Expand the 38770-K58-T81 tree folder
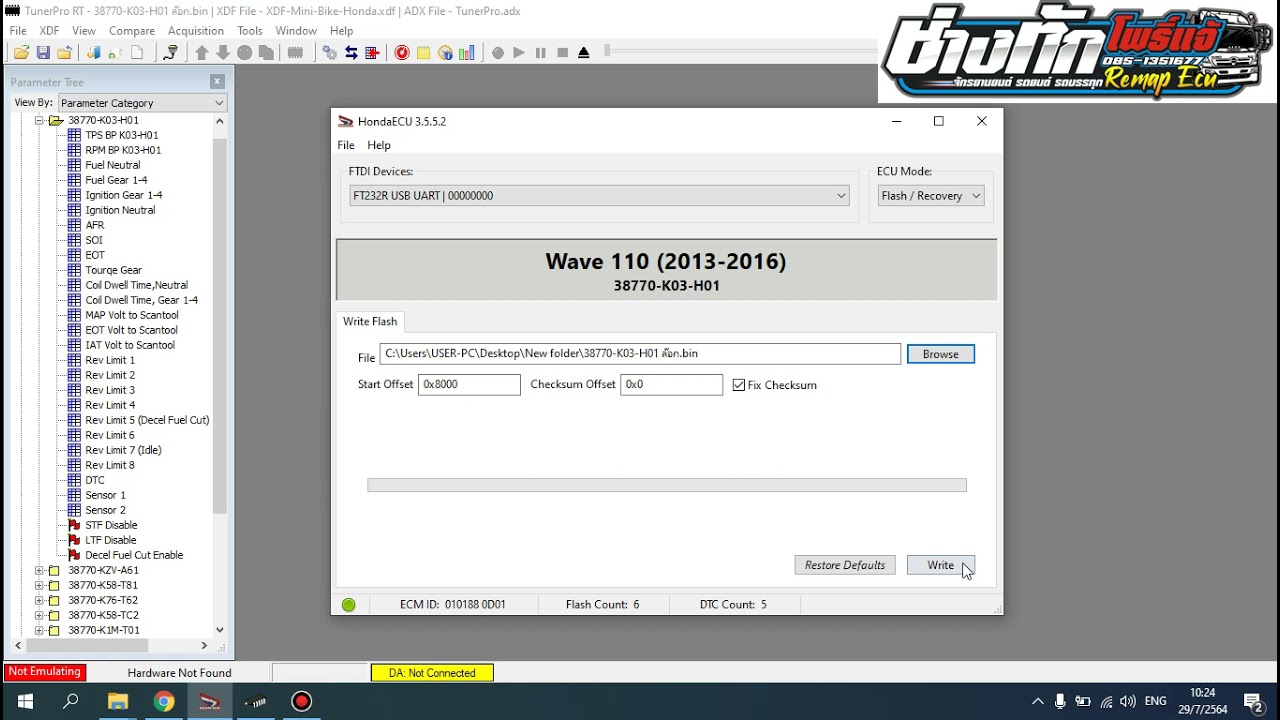 (40, 585)
